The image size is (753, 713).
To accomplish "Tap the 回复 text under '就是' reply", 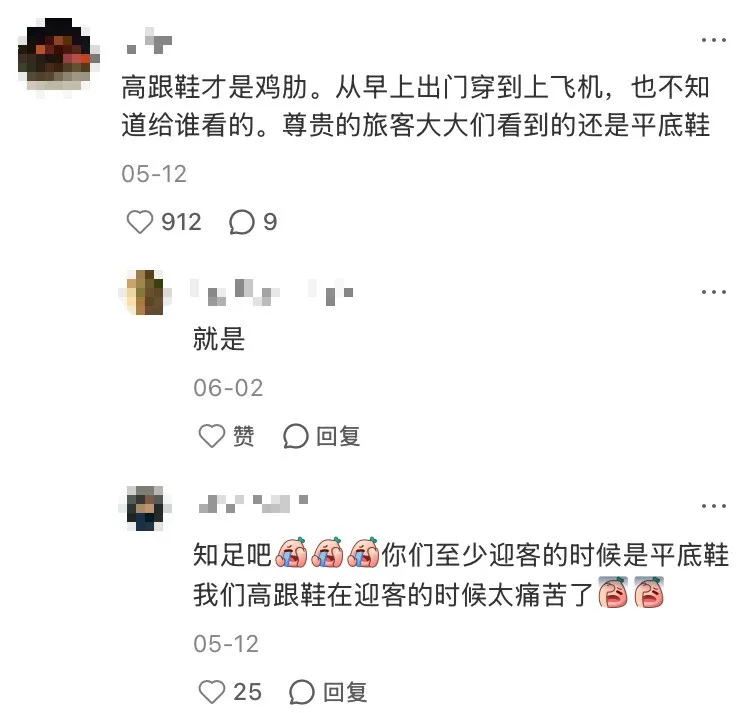I will [338, 436].
